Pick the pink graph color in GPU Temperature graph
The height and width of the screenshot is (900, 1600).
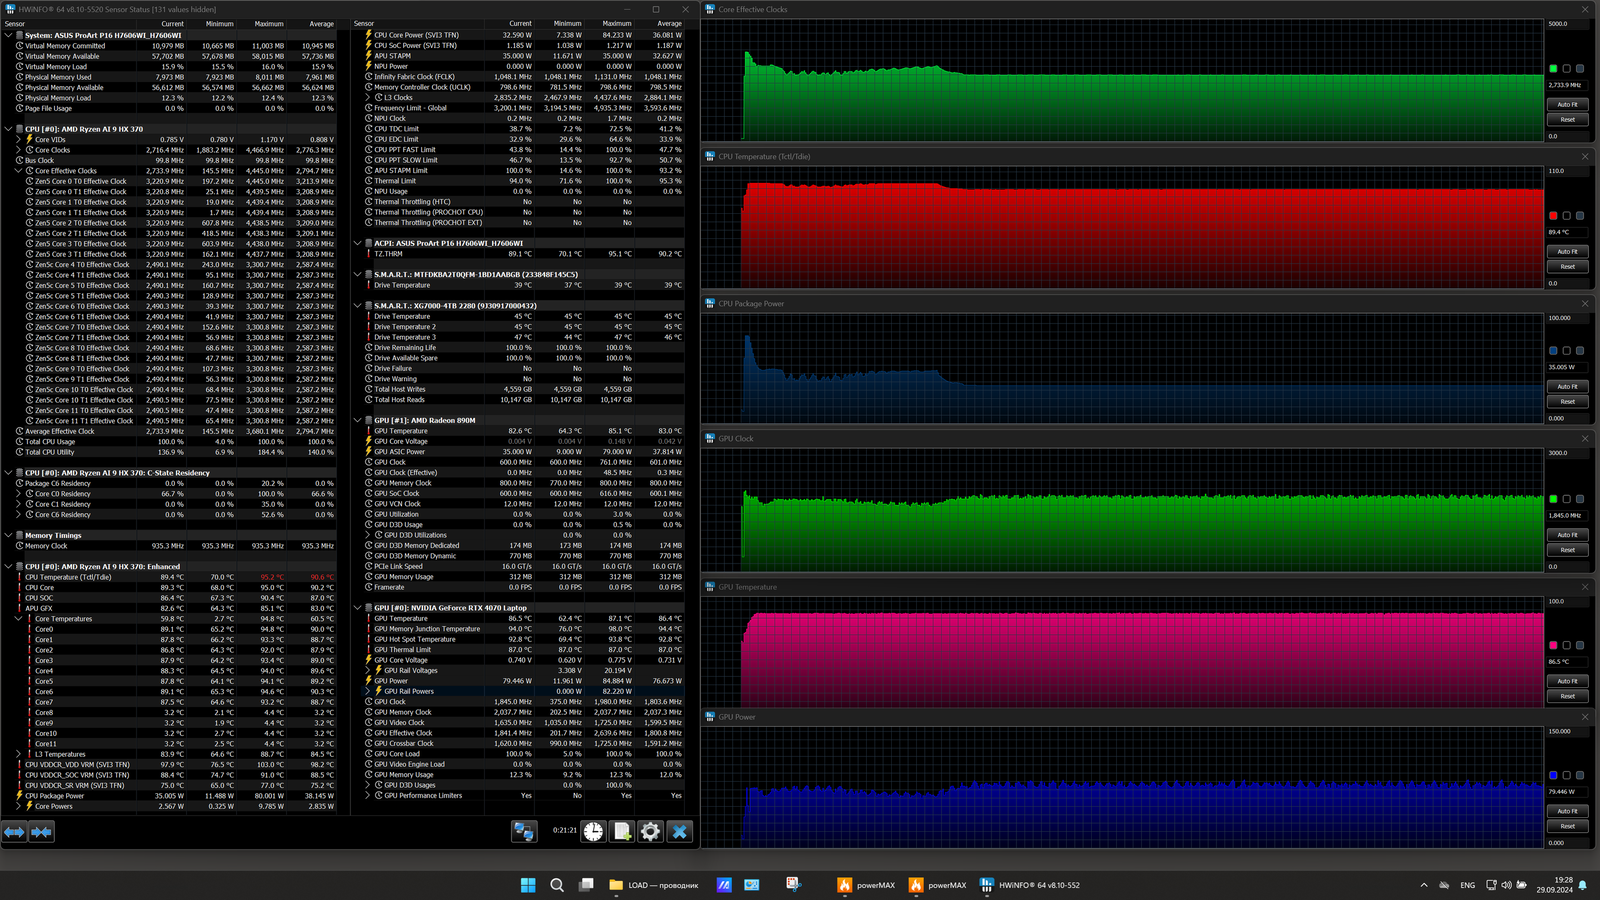tap(1553, 646)
